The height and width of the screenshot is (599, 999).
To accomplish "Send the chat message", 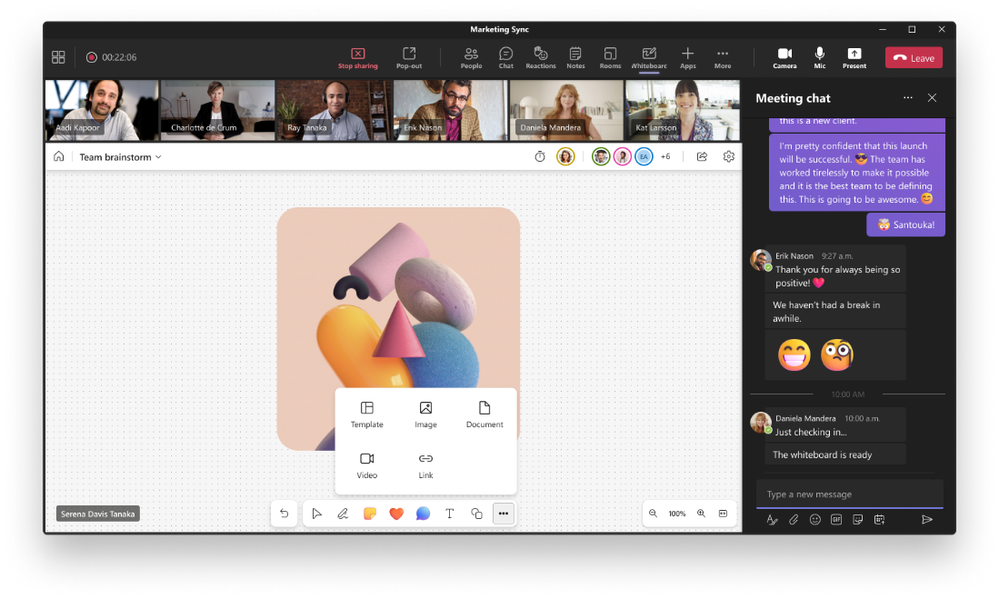I will 927,520.
